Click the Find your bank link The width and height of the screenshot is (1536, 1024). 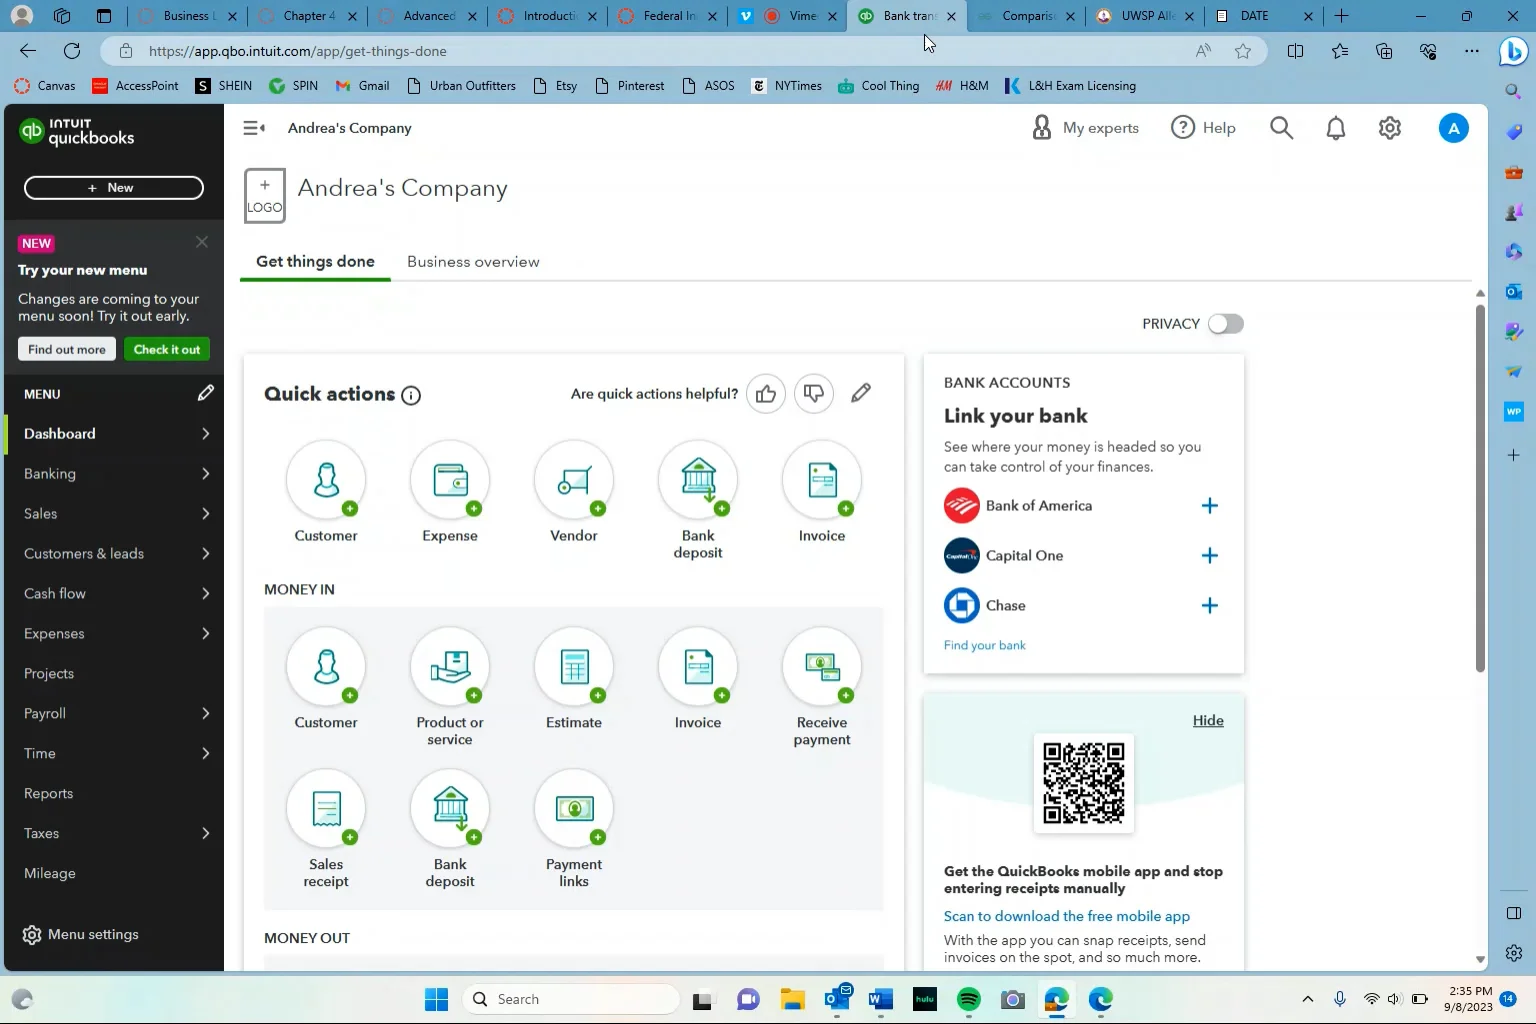985,646
